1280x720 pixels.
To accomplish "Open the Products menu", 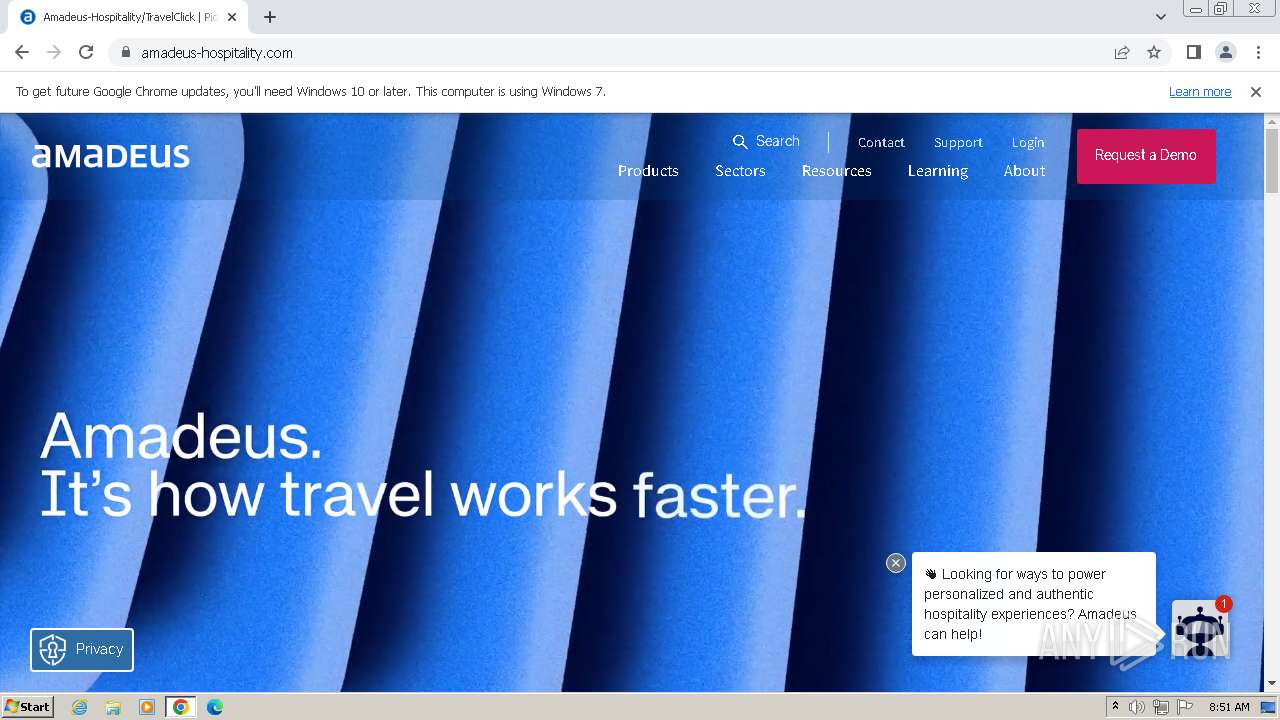I will point(648,171).
